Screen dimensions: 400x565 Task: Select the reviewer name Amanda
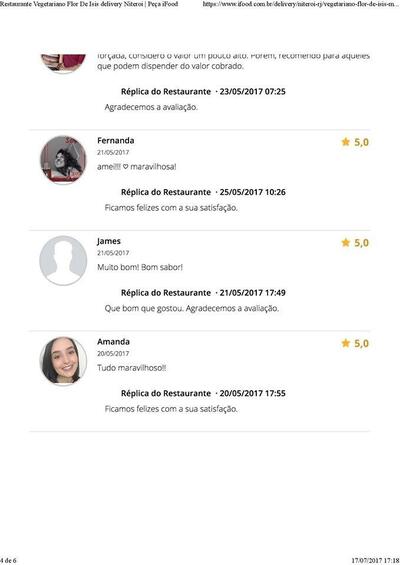tap(113, 342)
